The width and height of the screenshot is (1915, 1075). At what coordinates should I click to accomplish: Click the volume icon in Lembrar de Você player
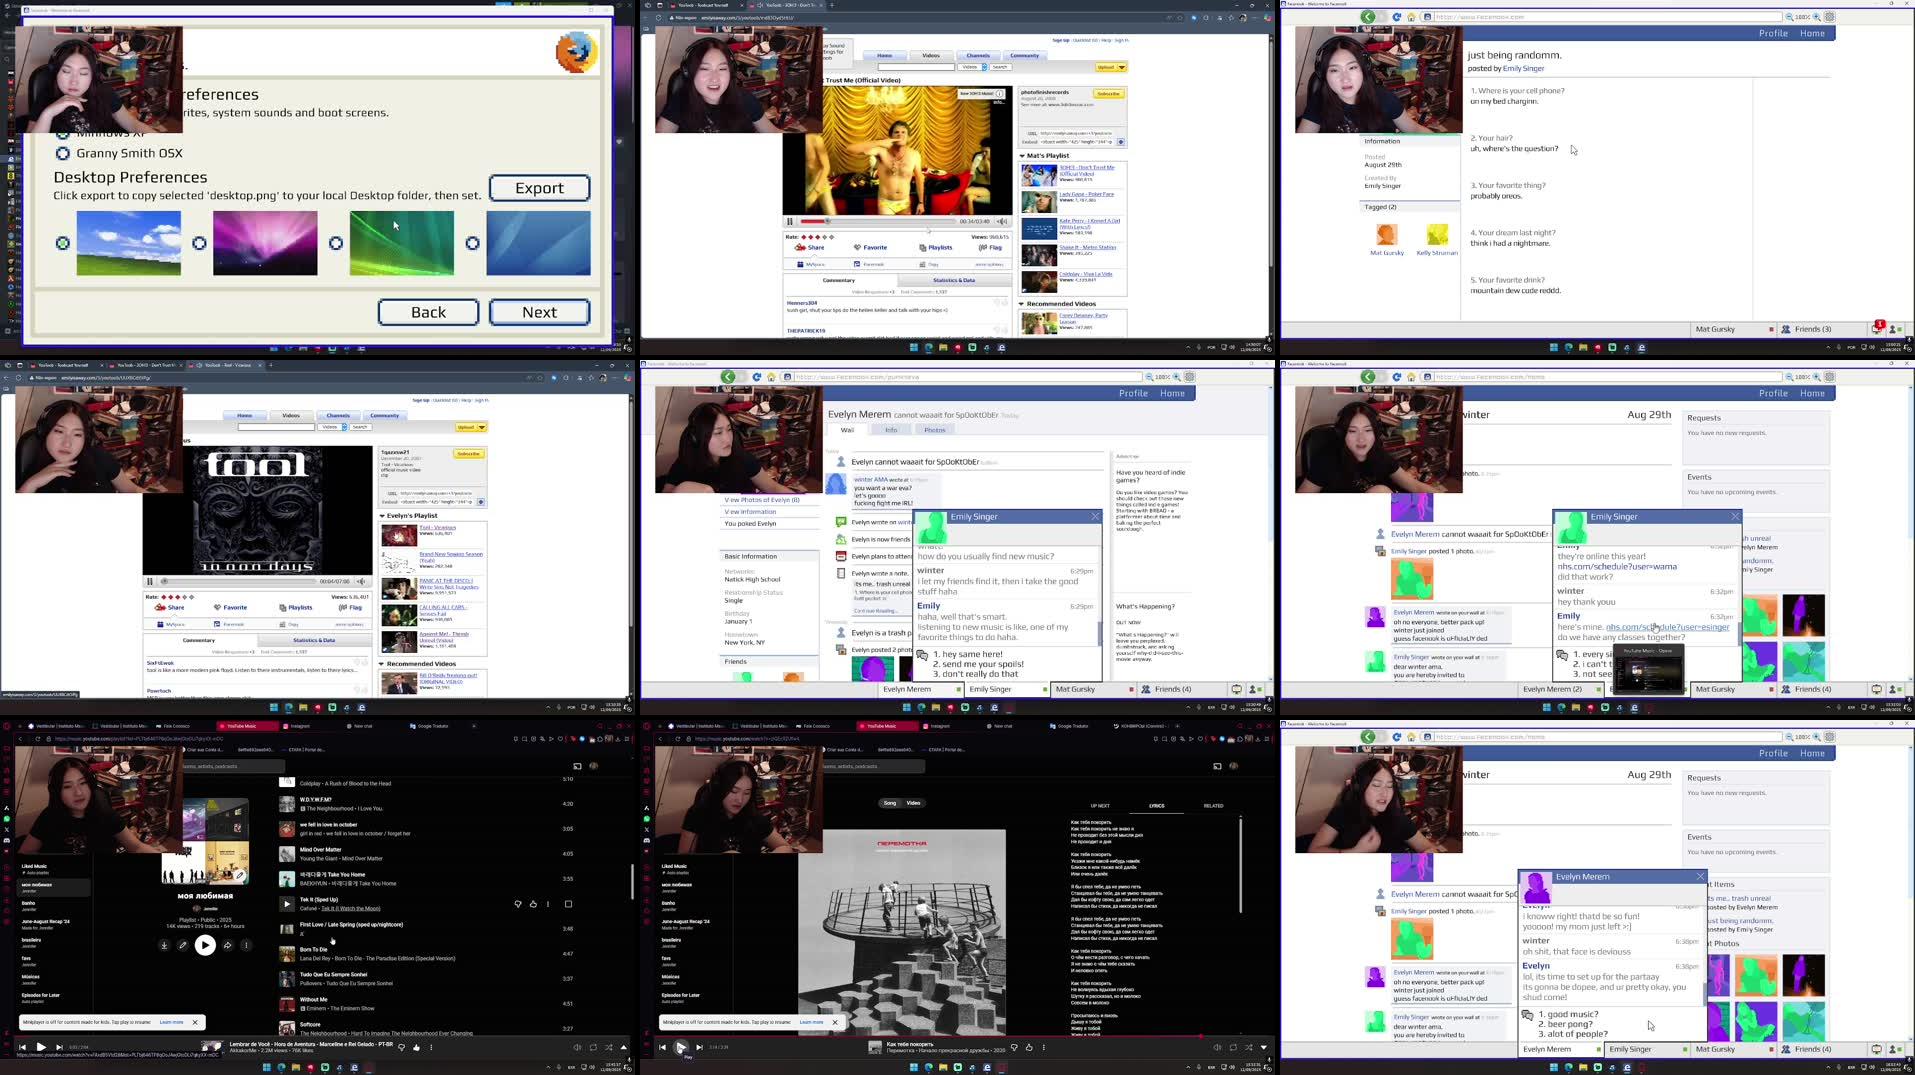click(x=577, y=1047)
